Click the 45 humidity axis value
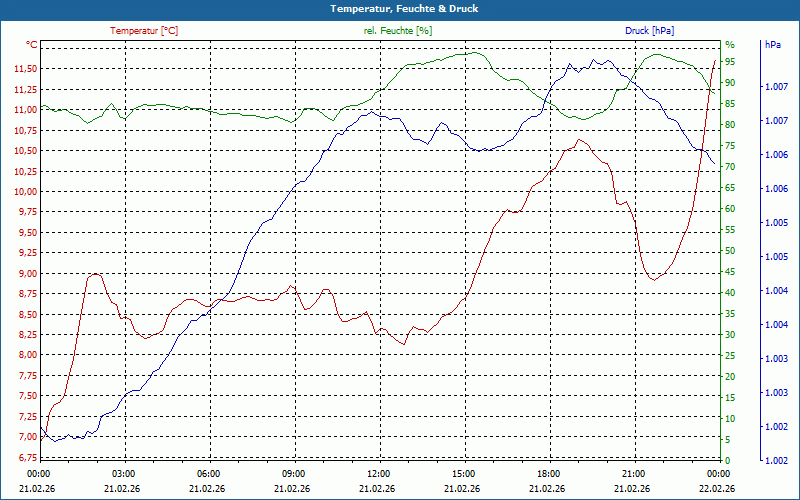 [x=731, y=271]
